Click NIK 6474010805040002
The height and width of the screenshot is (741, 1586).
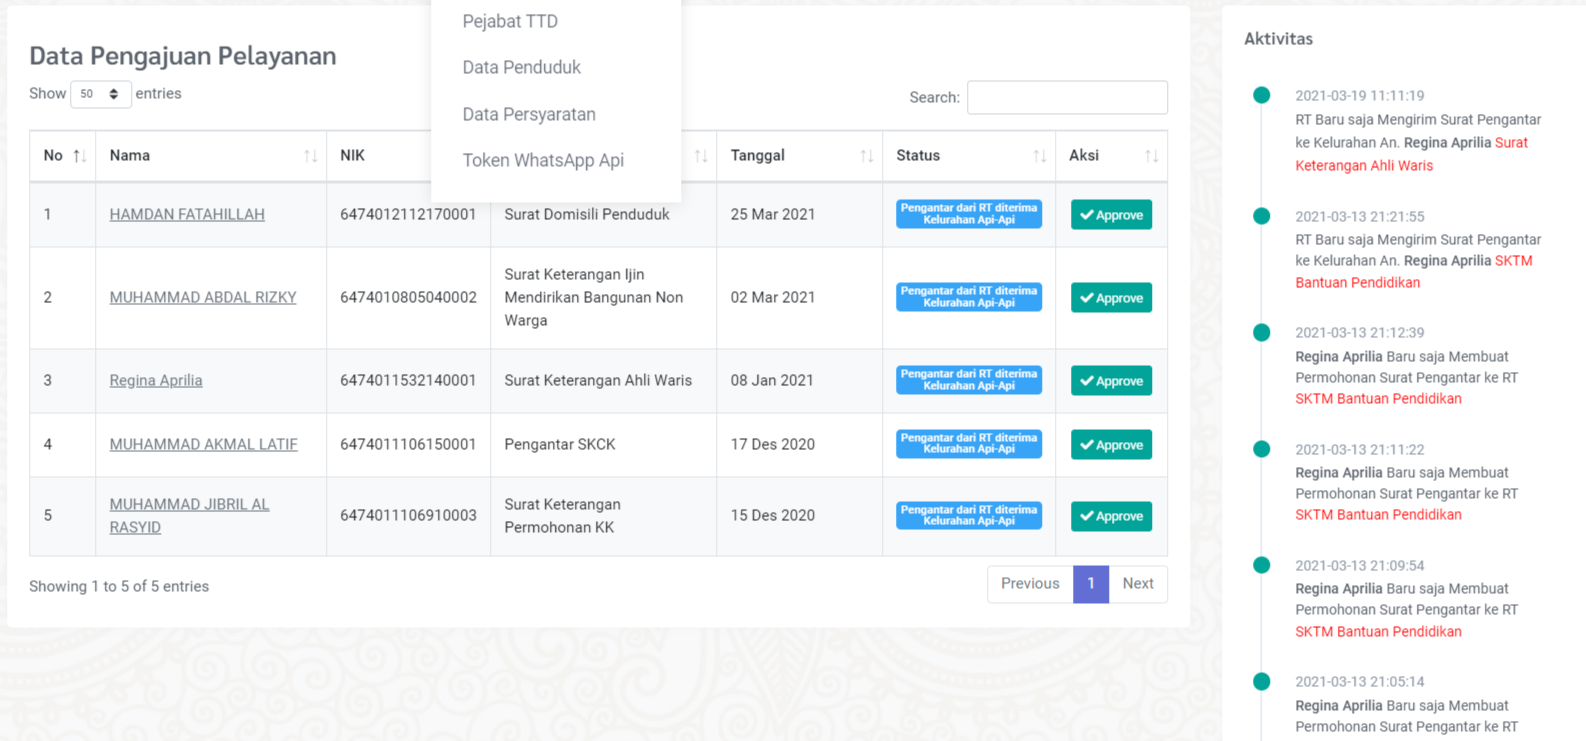408,297
